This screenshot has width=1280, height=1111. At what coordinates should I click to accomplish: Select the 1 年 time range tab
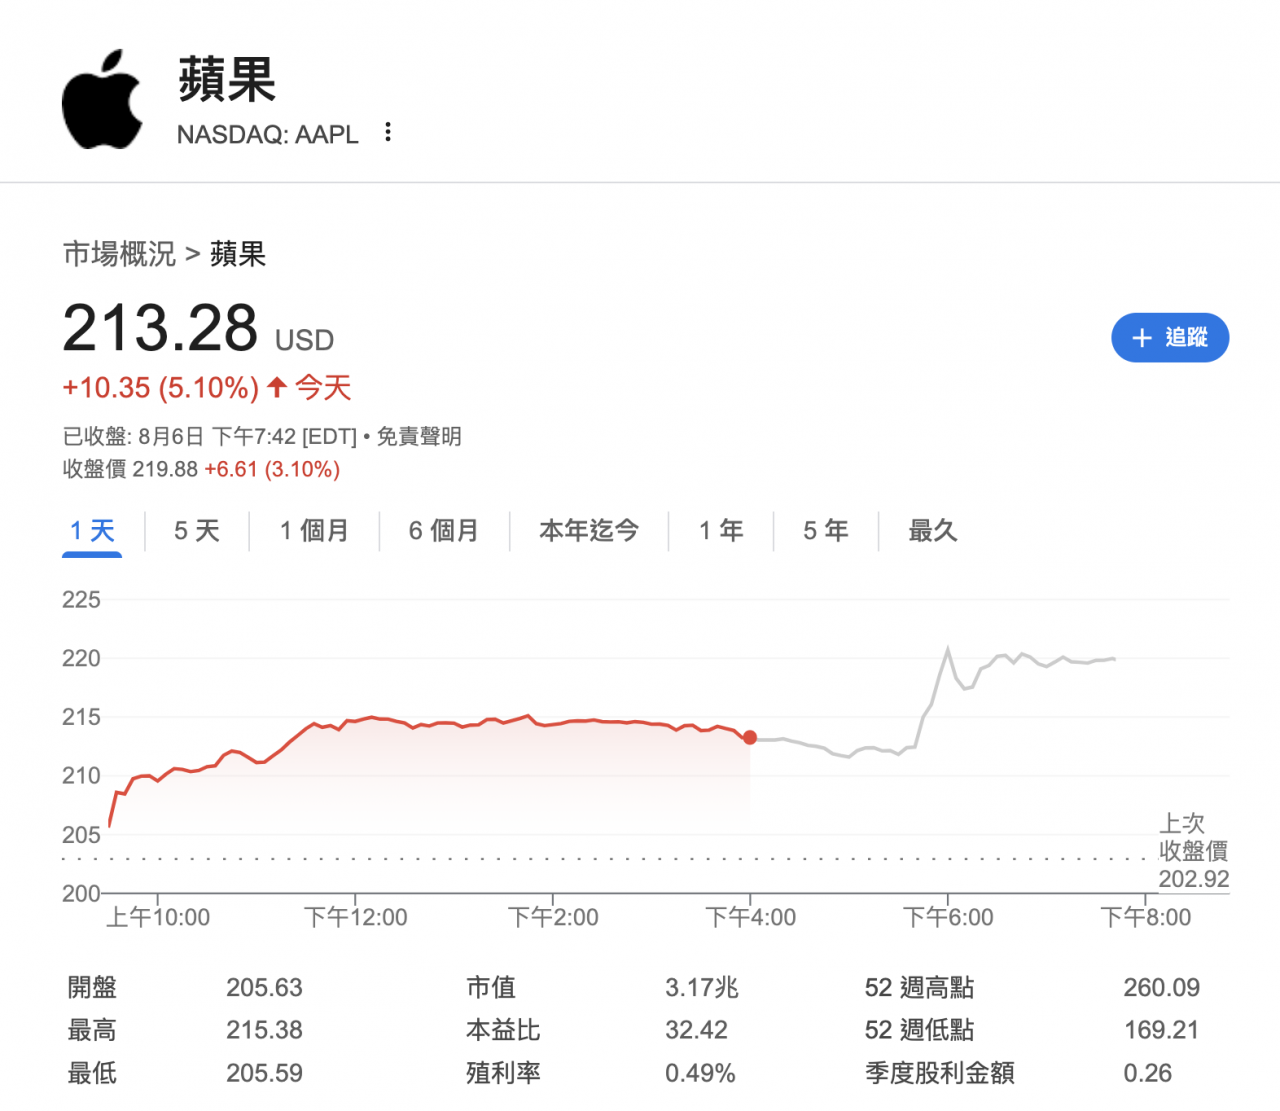[x=720, y=531]
